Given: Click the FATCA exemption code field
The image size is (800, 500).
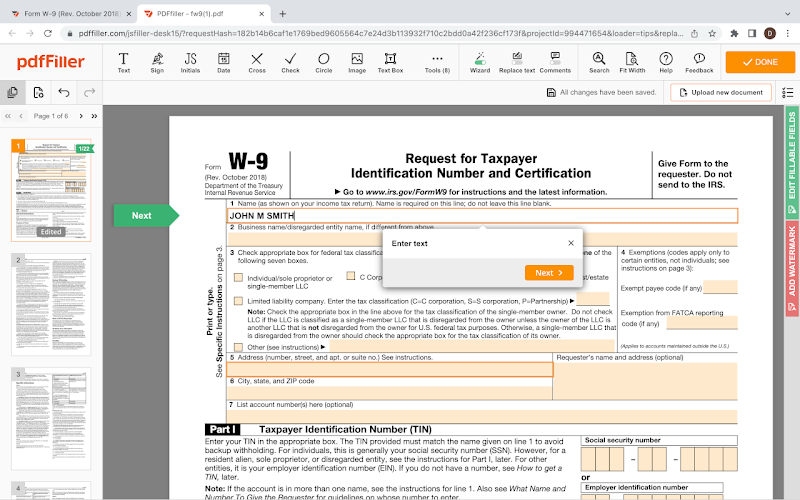Looking at the screenshot, I should tap(702, 322).
